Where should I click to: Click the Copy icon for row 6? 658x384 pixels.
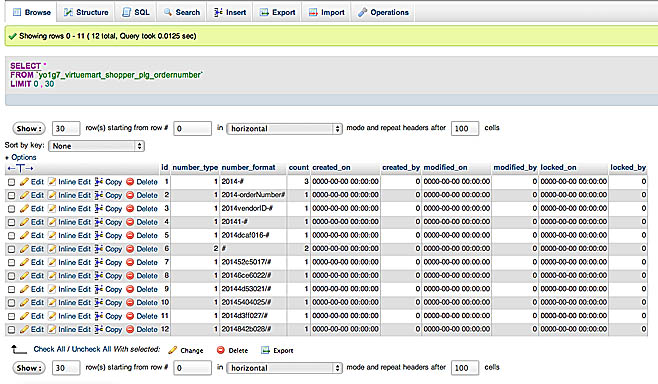(99, 249)
